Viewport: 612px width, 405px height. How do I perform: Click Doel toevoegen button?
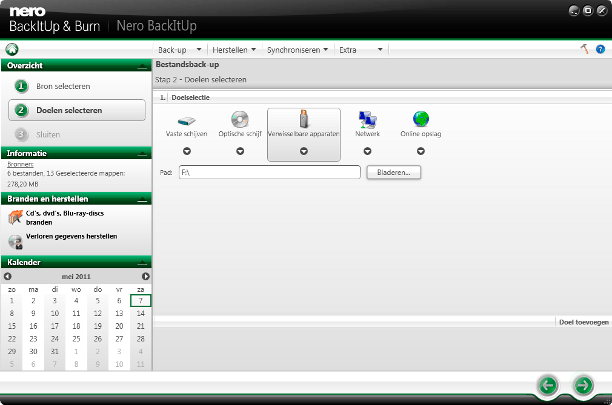[x=584, y=322]
